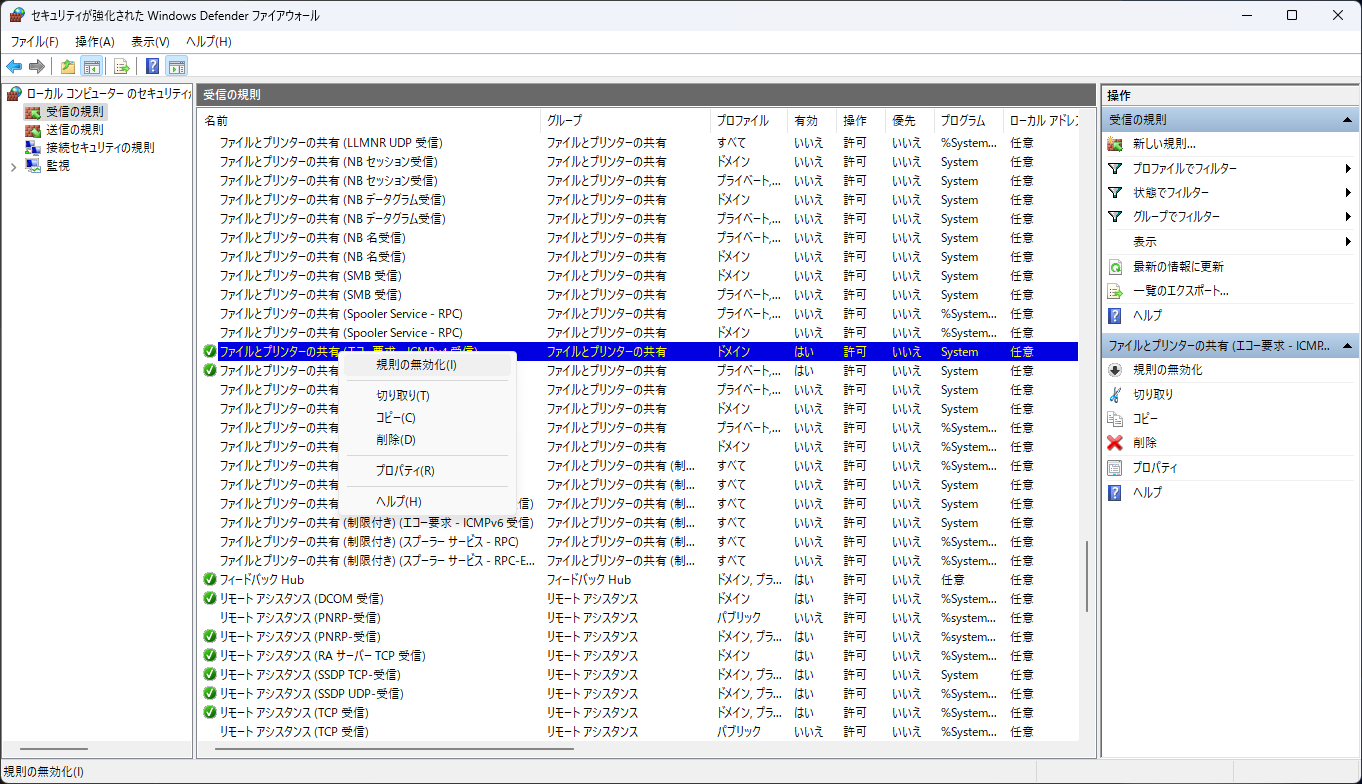Viewport: 1362px width, 784px height.
Task: Open the グループでフィルター submenu
Action: click(1231, 216)
